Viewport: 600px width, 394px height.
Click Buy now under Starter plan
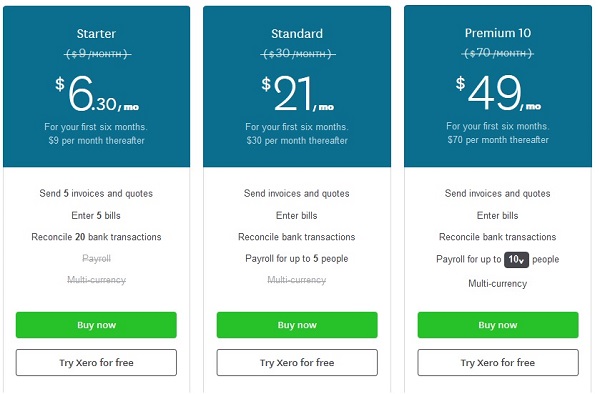96,325
